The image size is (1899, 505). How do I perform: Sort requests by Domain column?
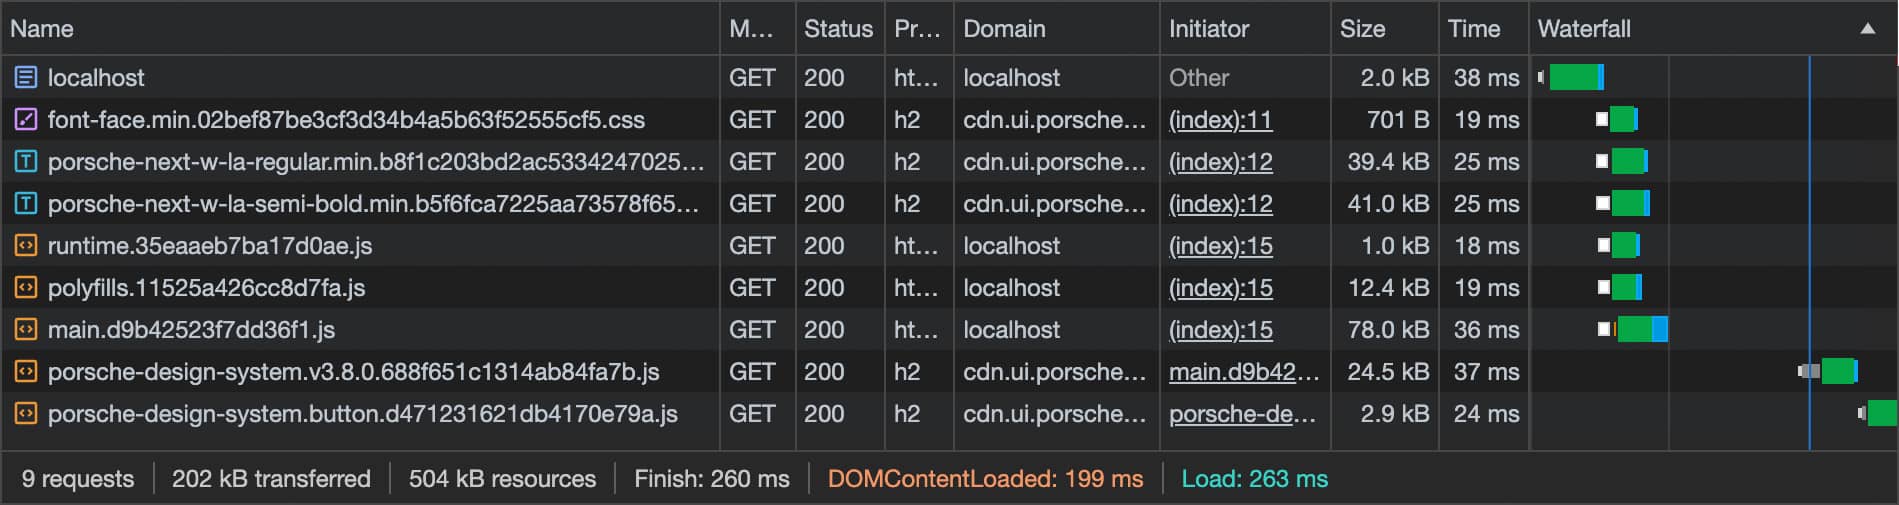[x=1056, y=28]
